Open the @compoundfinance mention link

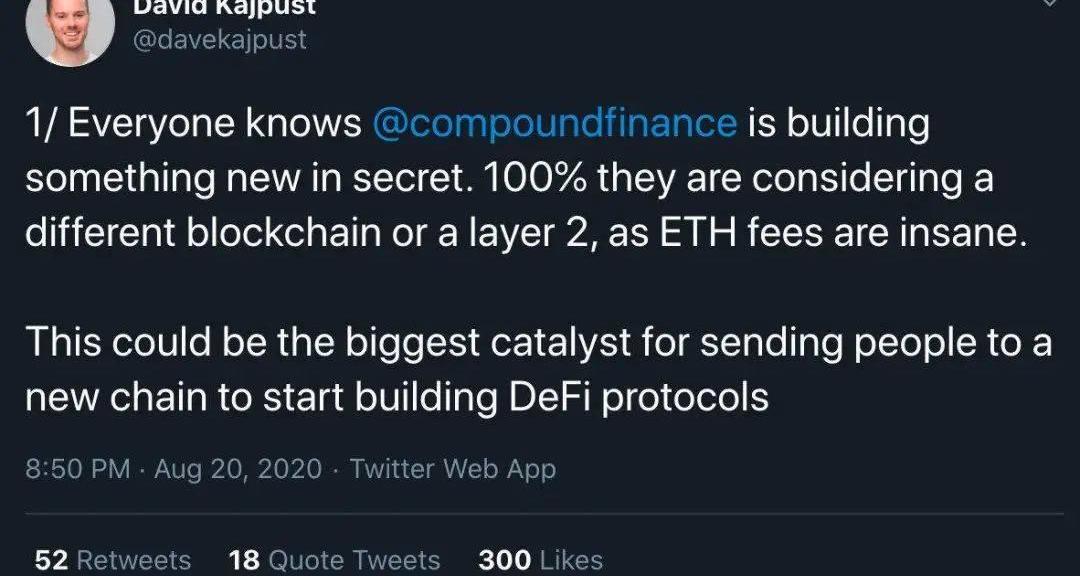554,124
